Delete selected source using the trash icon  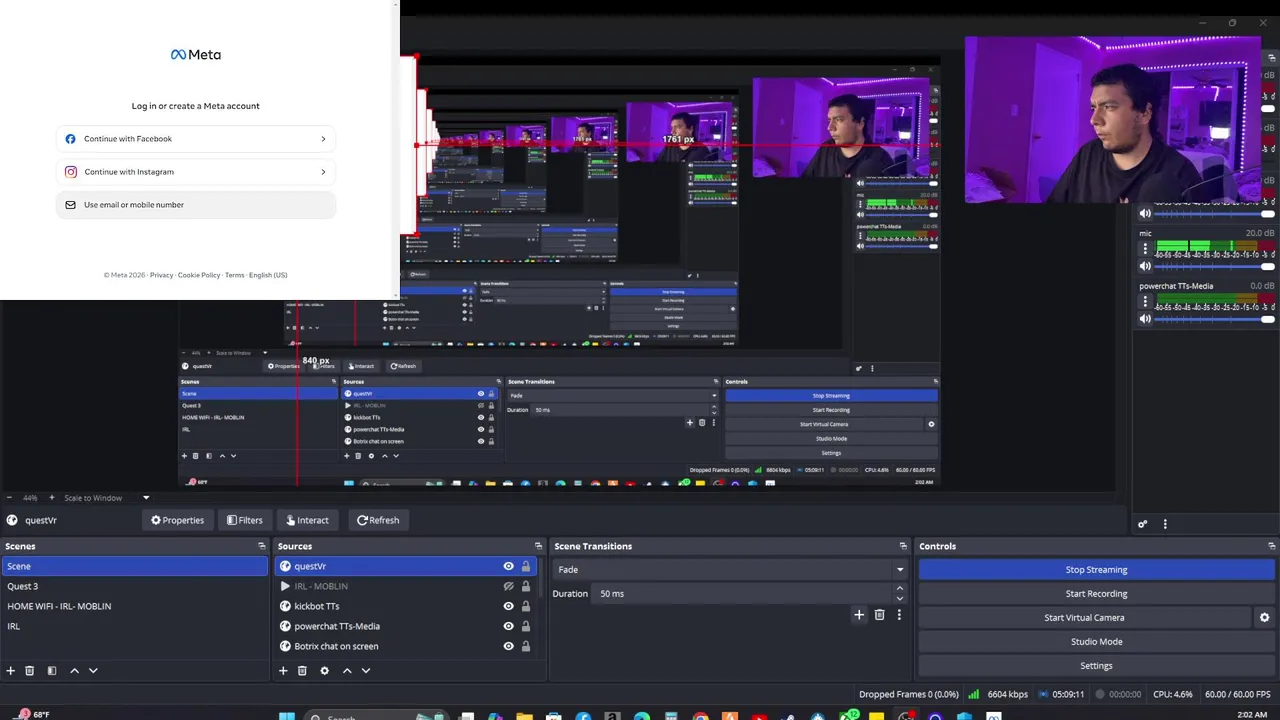coord(302,671)
